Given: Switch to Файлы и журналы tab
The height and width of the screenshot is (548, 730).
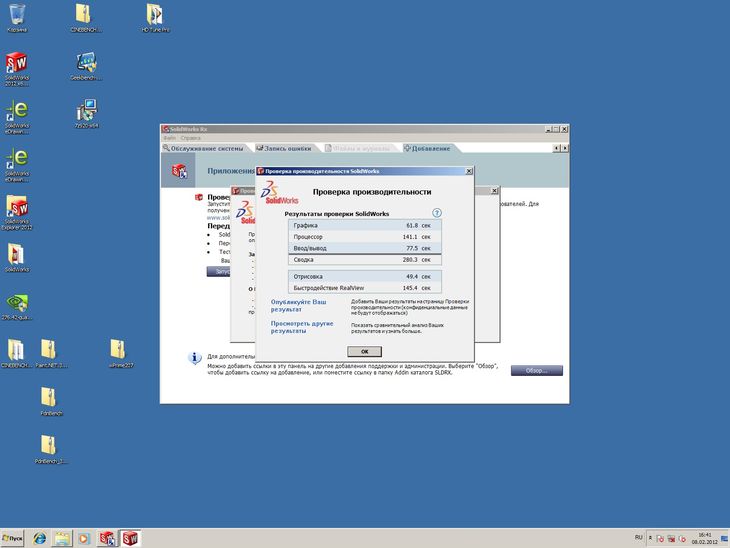Looking at the screenshot, I should [358, 149].
